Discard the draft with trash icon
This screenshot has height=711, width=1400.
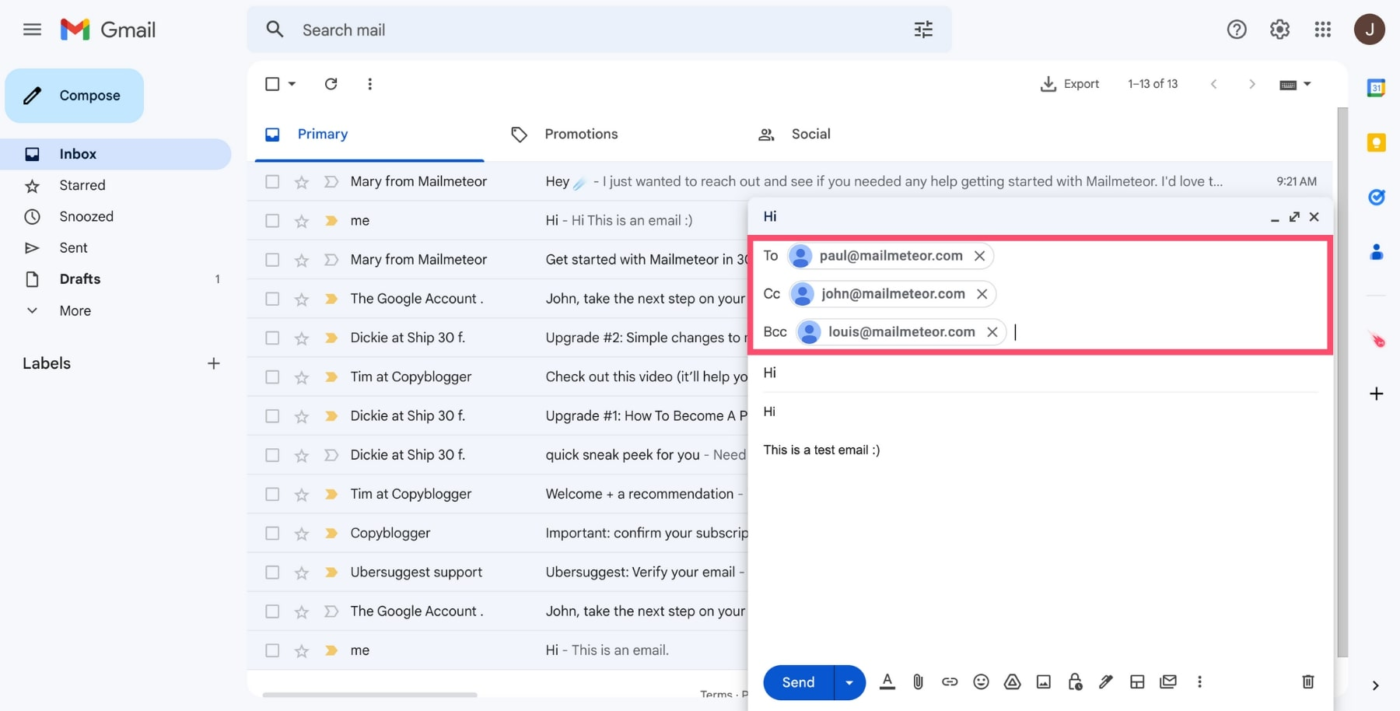click(1308, 682)
